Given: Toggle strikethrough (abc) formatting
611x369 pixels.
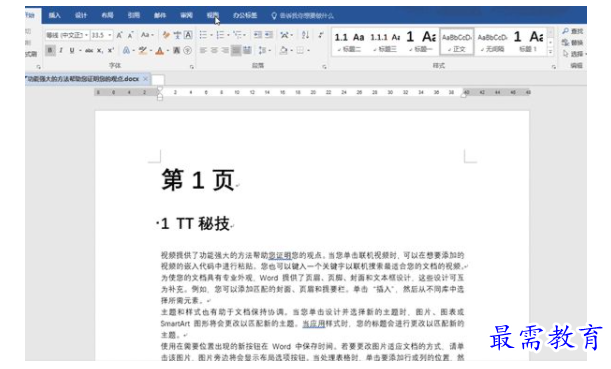Looking at the screenshot, I should pos(89,50).
